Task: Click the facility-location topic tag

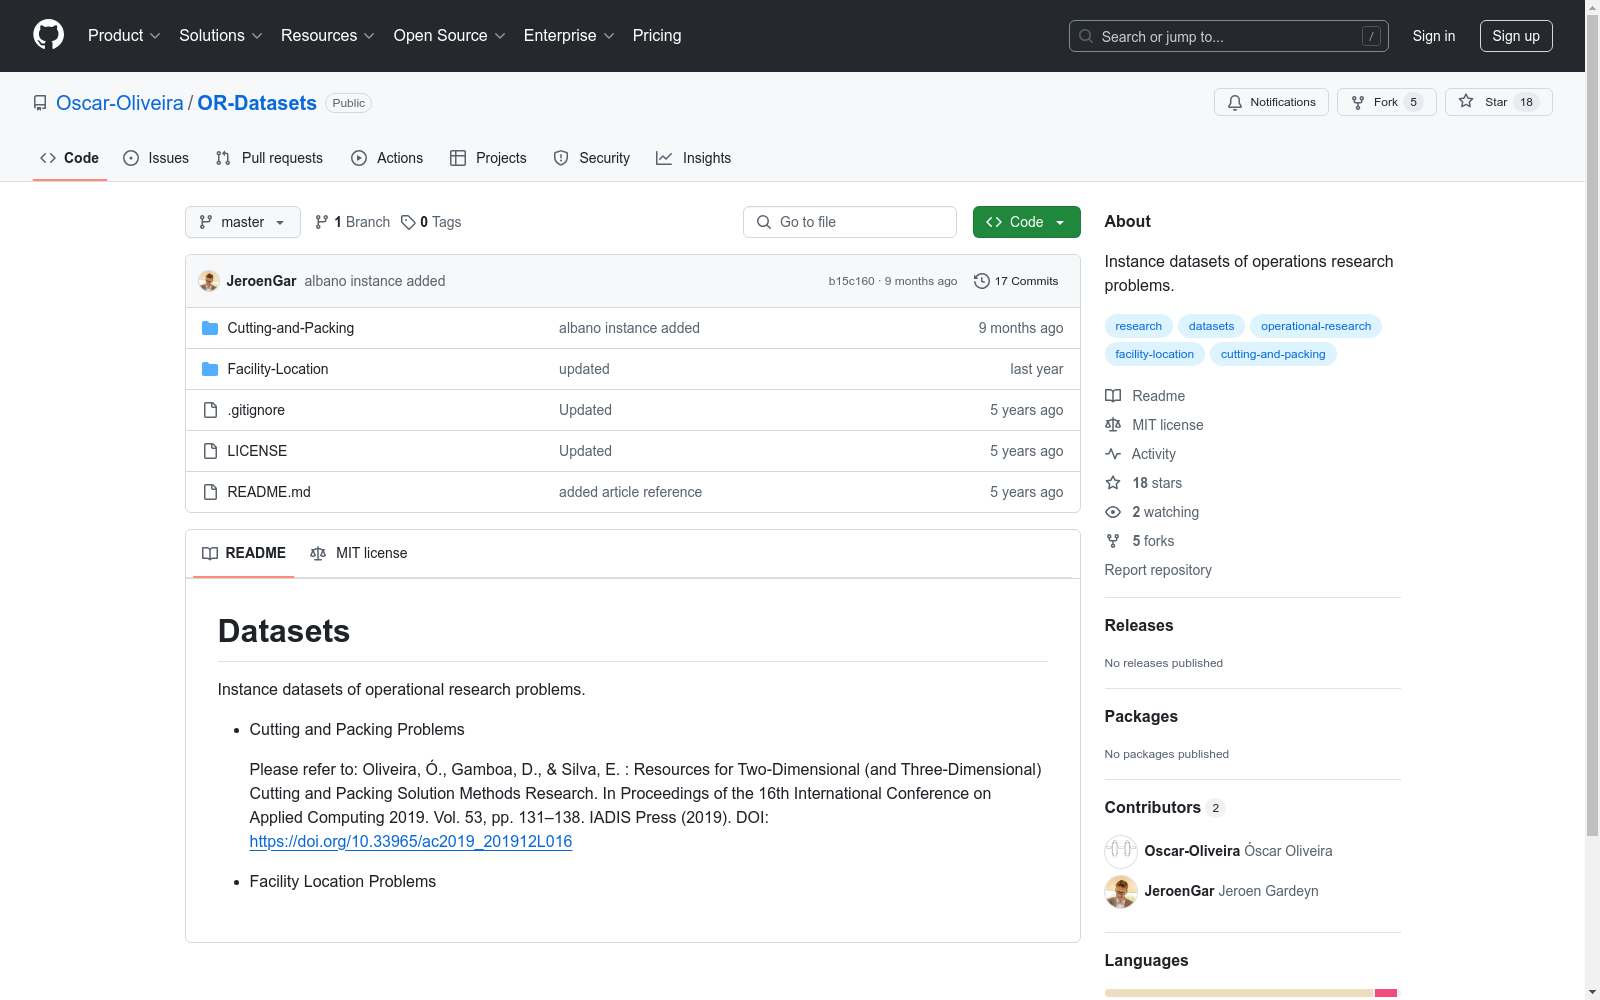Action: click(x=1155, y=354)
